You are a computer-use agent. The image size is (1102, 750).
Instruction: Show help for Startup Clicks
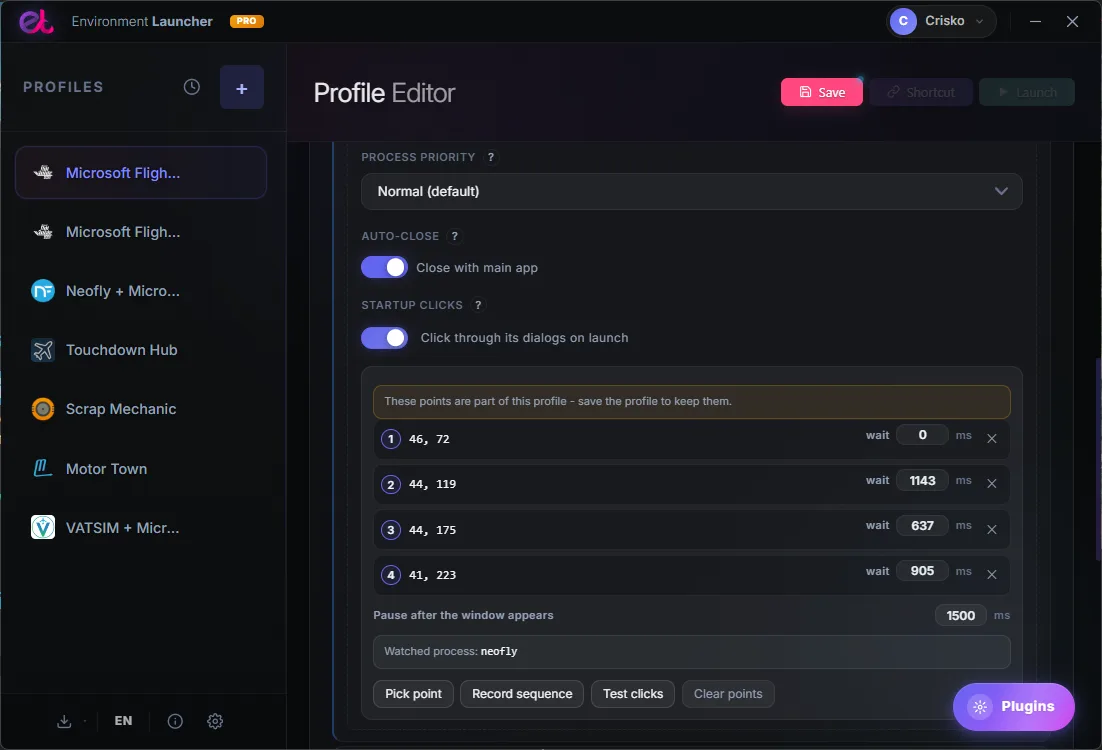pos(478,305)
